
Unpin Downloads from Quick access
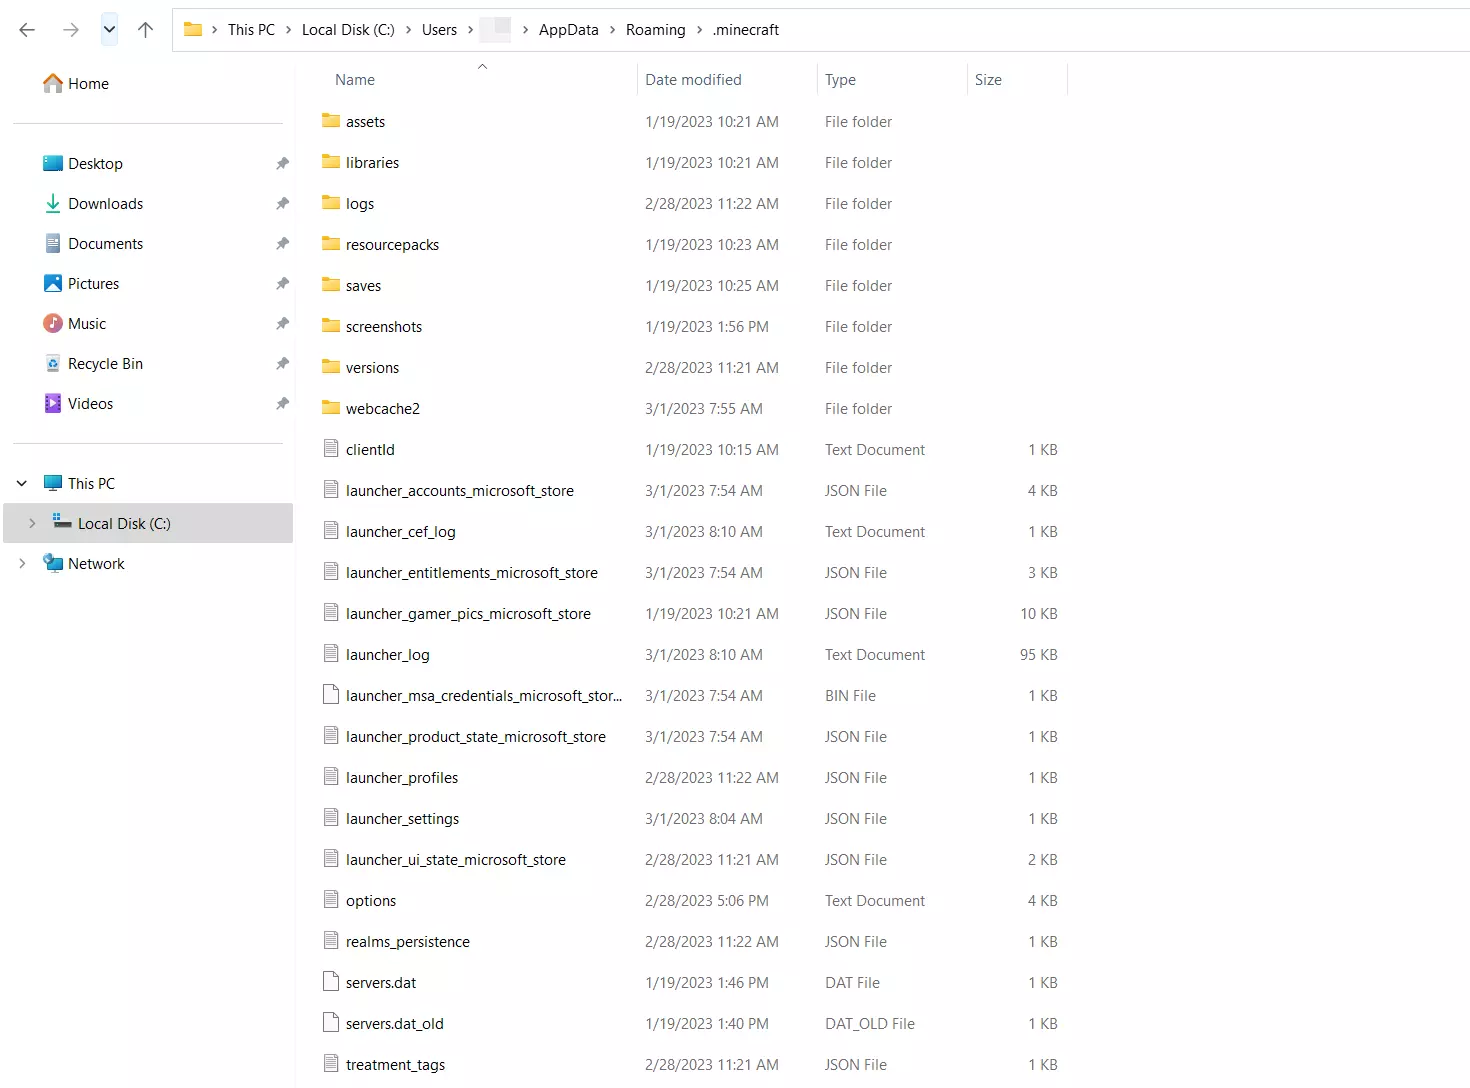[282, 203]
